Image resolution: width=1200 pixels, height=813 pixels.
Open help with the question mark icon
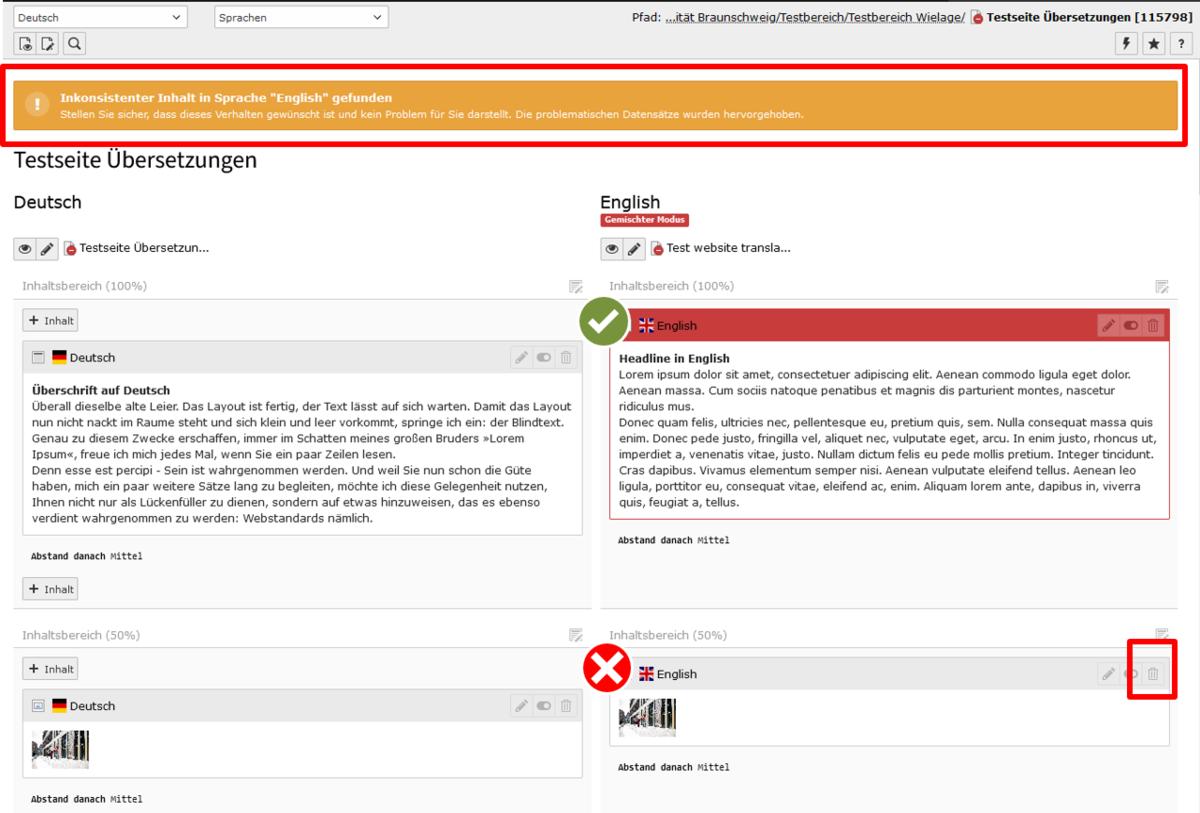[x=1180, y=43]
